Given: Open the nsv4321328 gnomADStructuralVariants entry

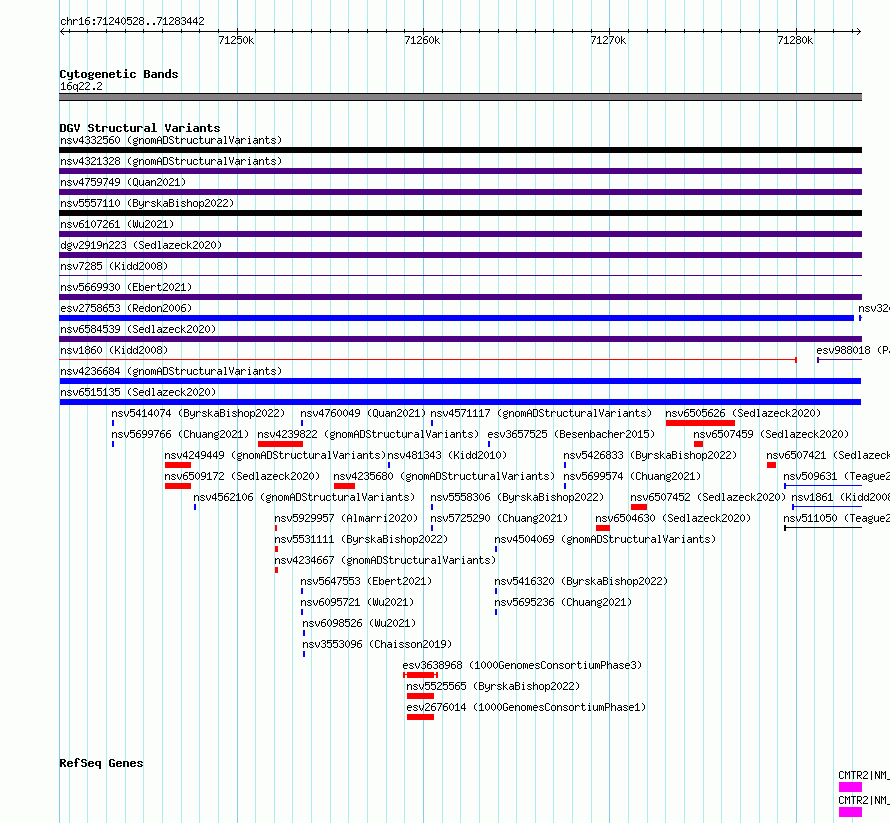Looking at the screenshot, I should pyautogui.click(x=171, y=161).
